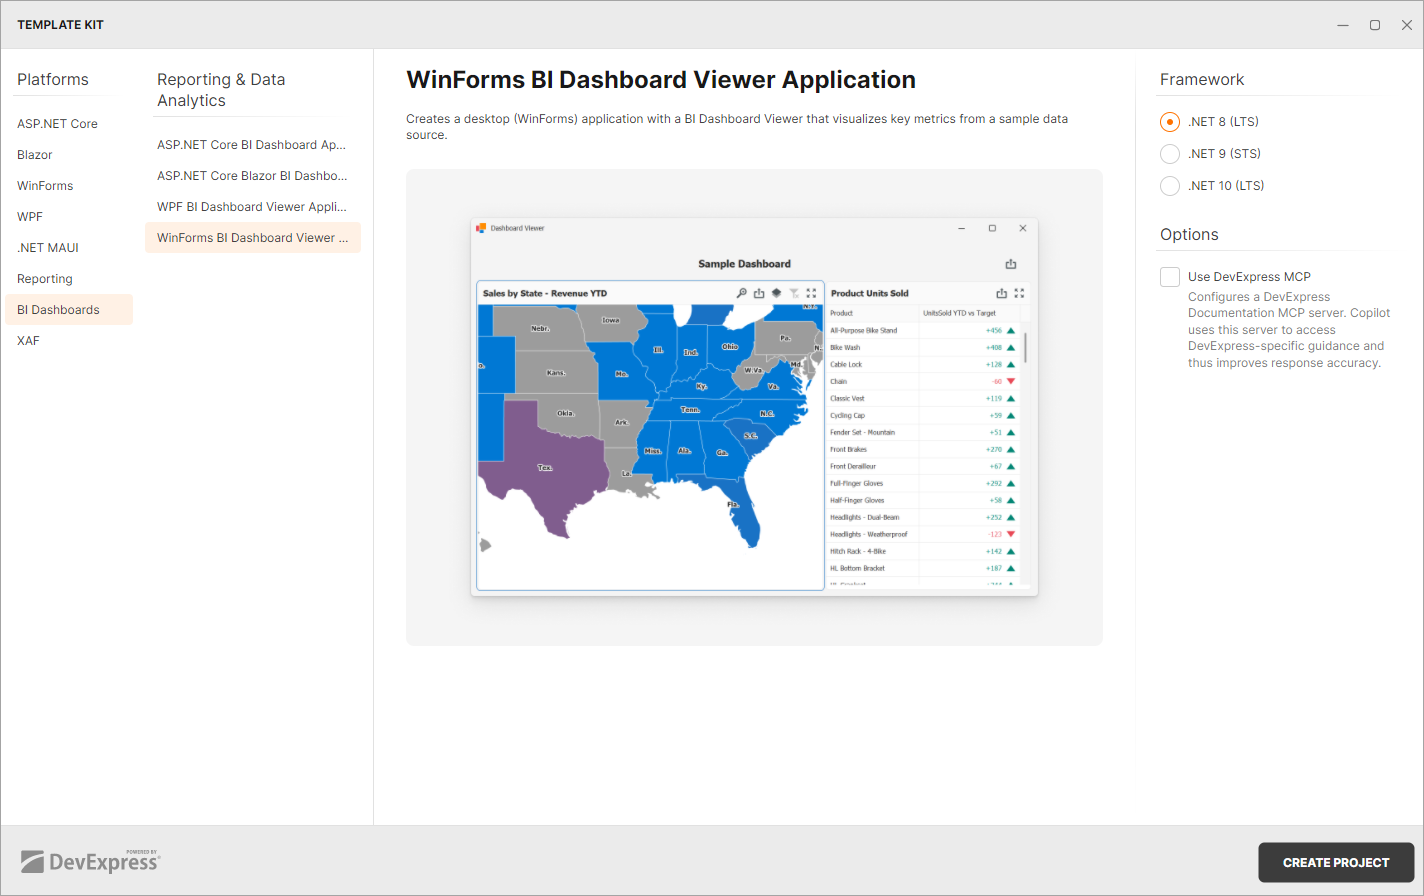Screen dimensions: 1424x896
Task: Open the XAF platform section
Action: 27,340
